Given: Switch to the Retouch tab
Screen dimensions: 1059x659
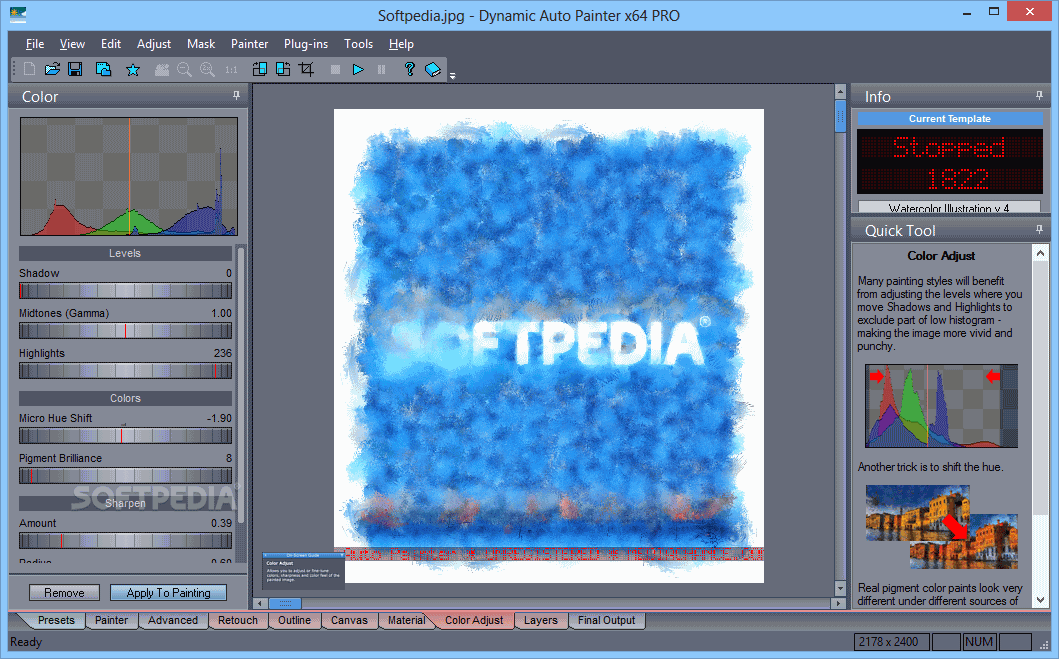Looking at the screenshot, I should tap(238, 620).
